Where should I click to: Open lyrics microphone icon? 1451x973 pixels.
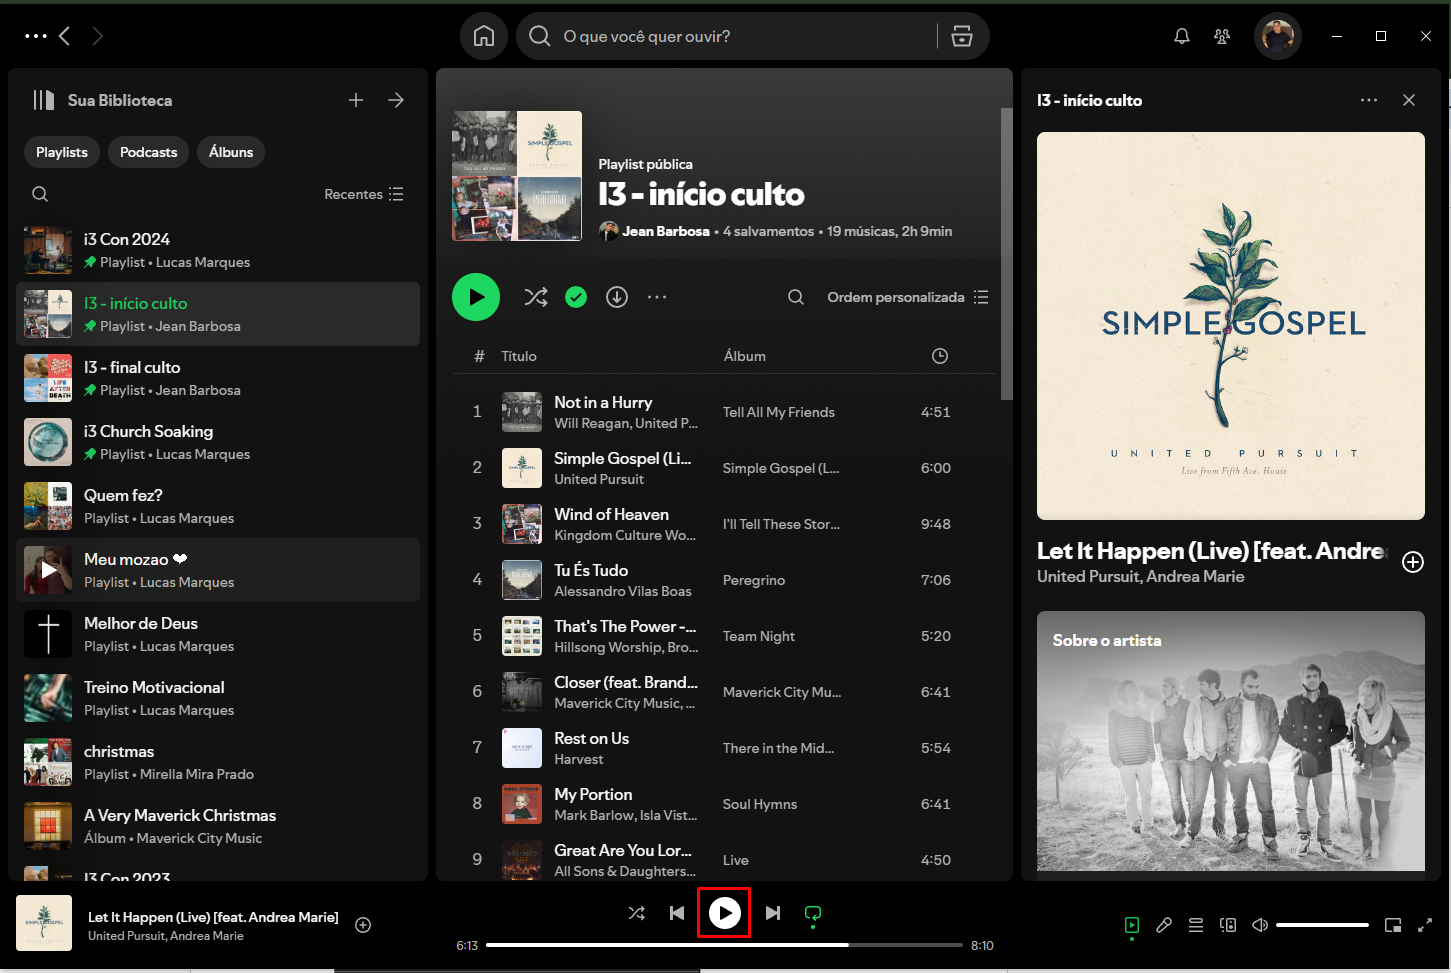click(x=1164, y=925)
